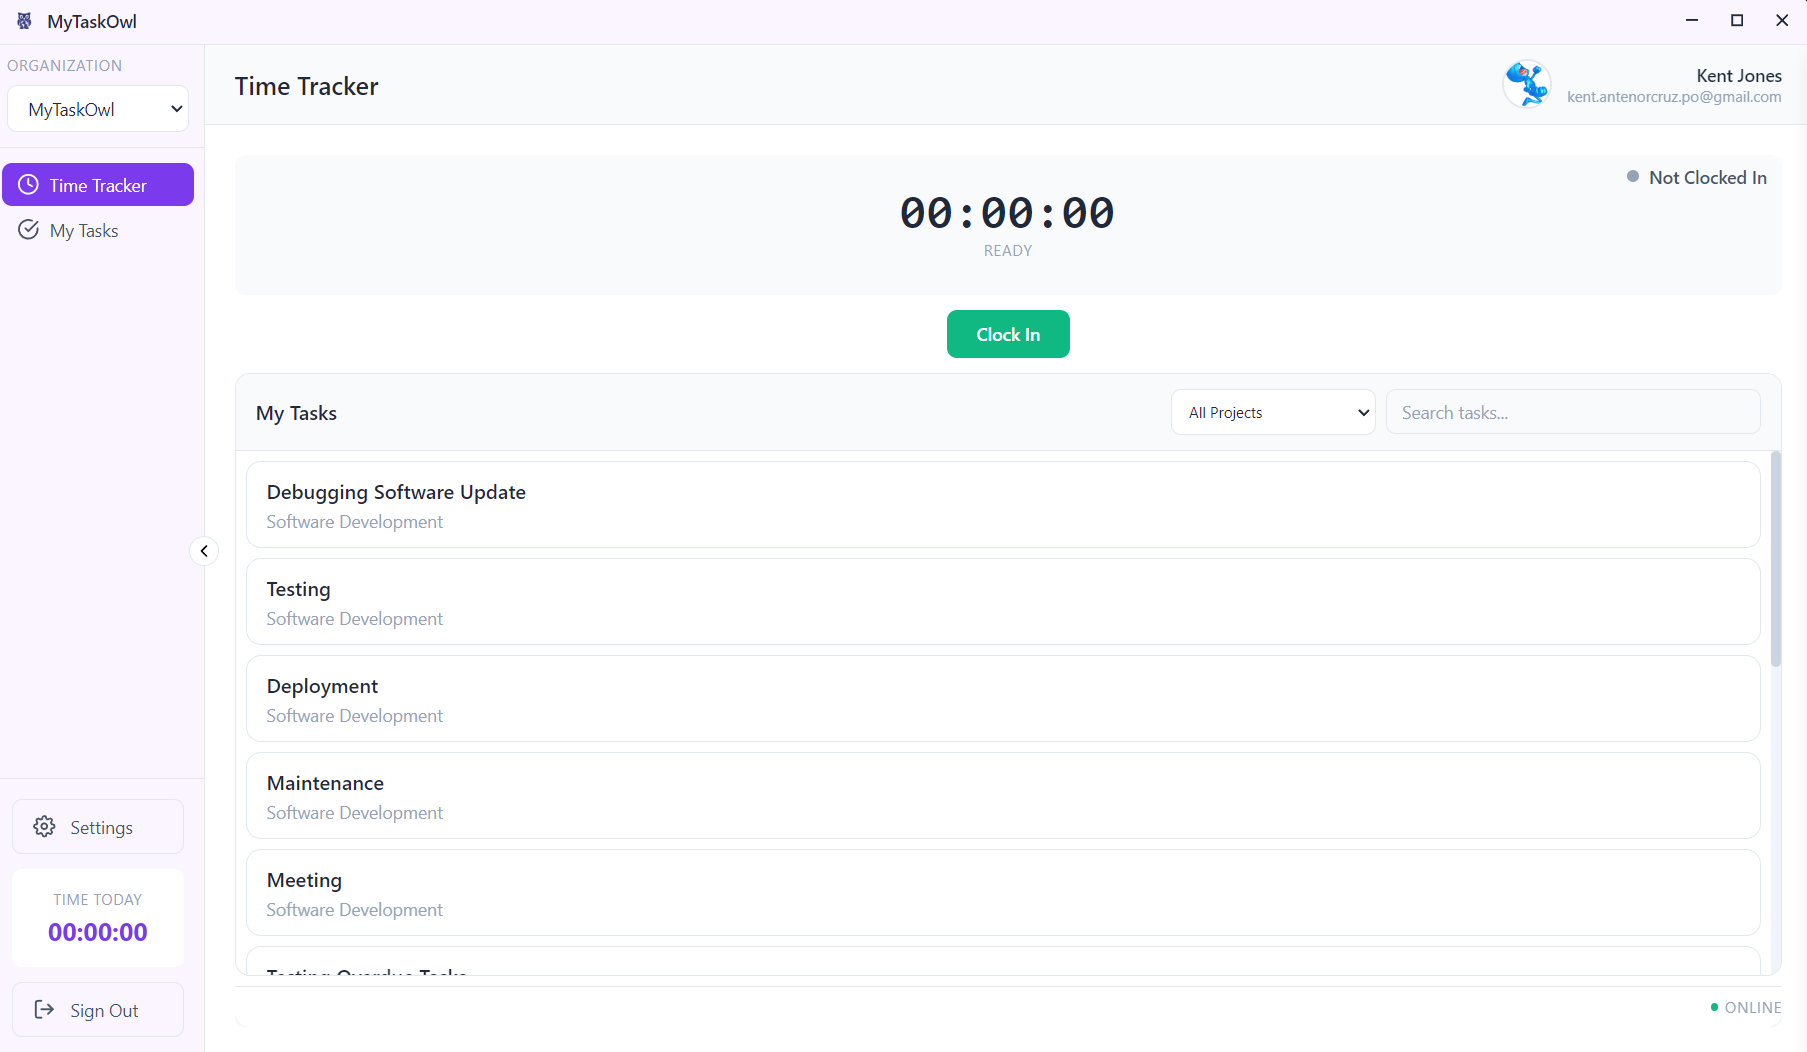This screenshot has width=1807, height=1052.
Task: Click the Kent Jones user name
Action: click(1739, 75)
